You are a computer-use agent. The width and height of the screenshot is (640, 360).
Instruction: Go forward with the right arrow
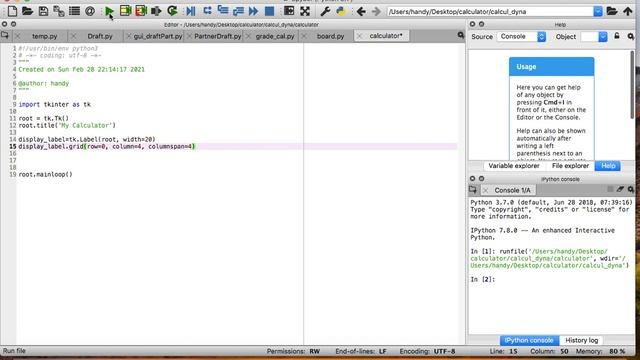pos(376,11)
